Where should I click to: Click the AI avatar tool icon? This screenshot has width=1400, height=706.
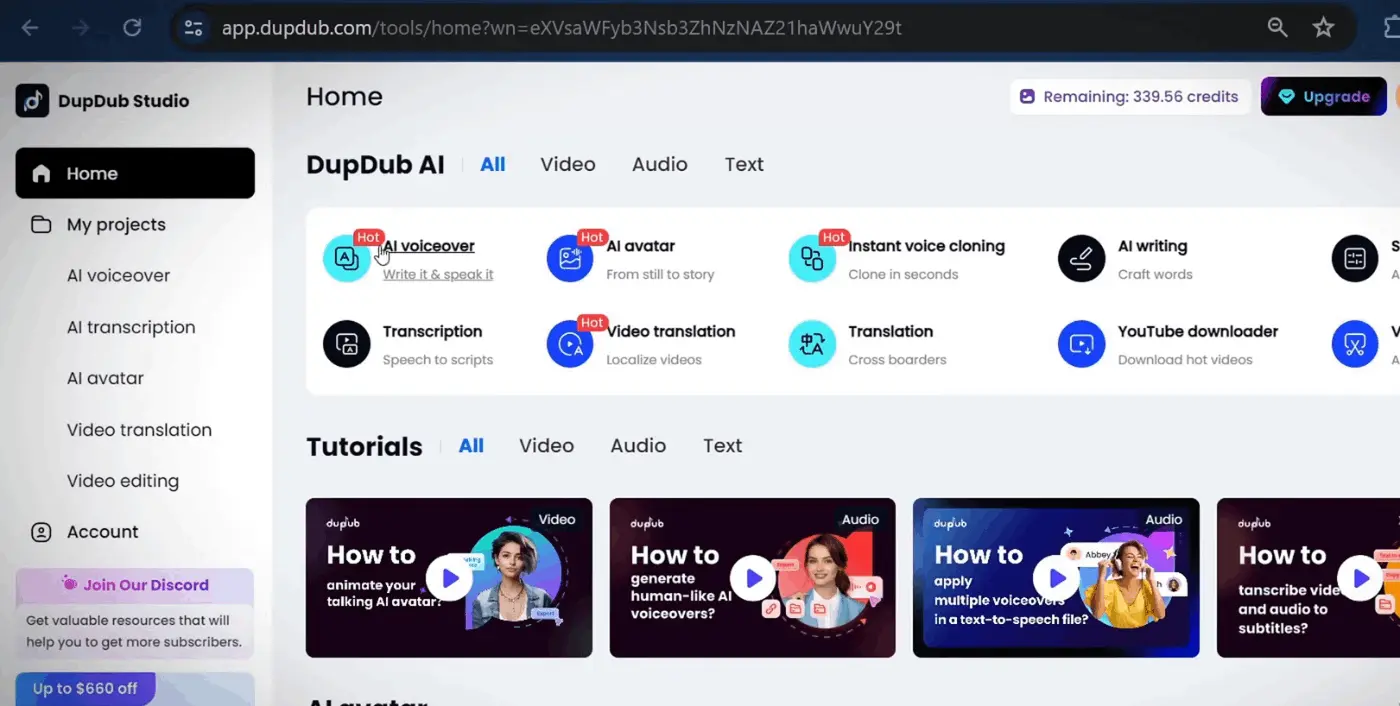(570, 259)
